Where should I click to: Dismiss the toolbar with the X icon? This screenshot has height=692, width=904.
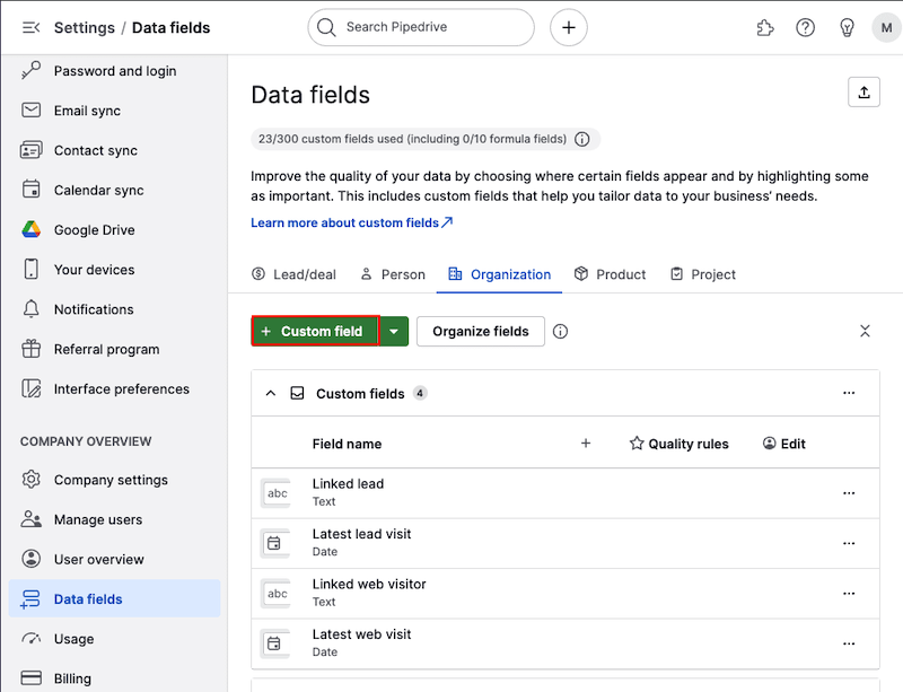865,331
